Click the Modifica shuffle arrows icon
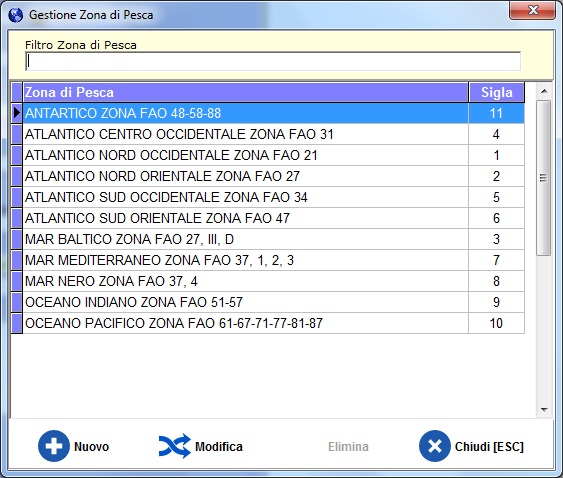This screenshot has height=478, width=563. (x=175, y=446)
